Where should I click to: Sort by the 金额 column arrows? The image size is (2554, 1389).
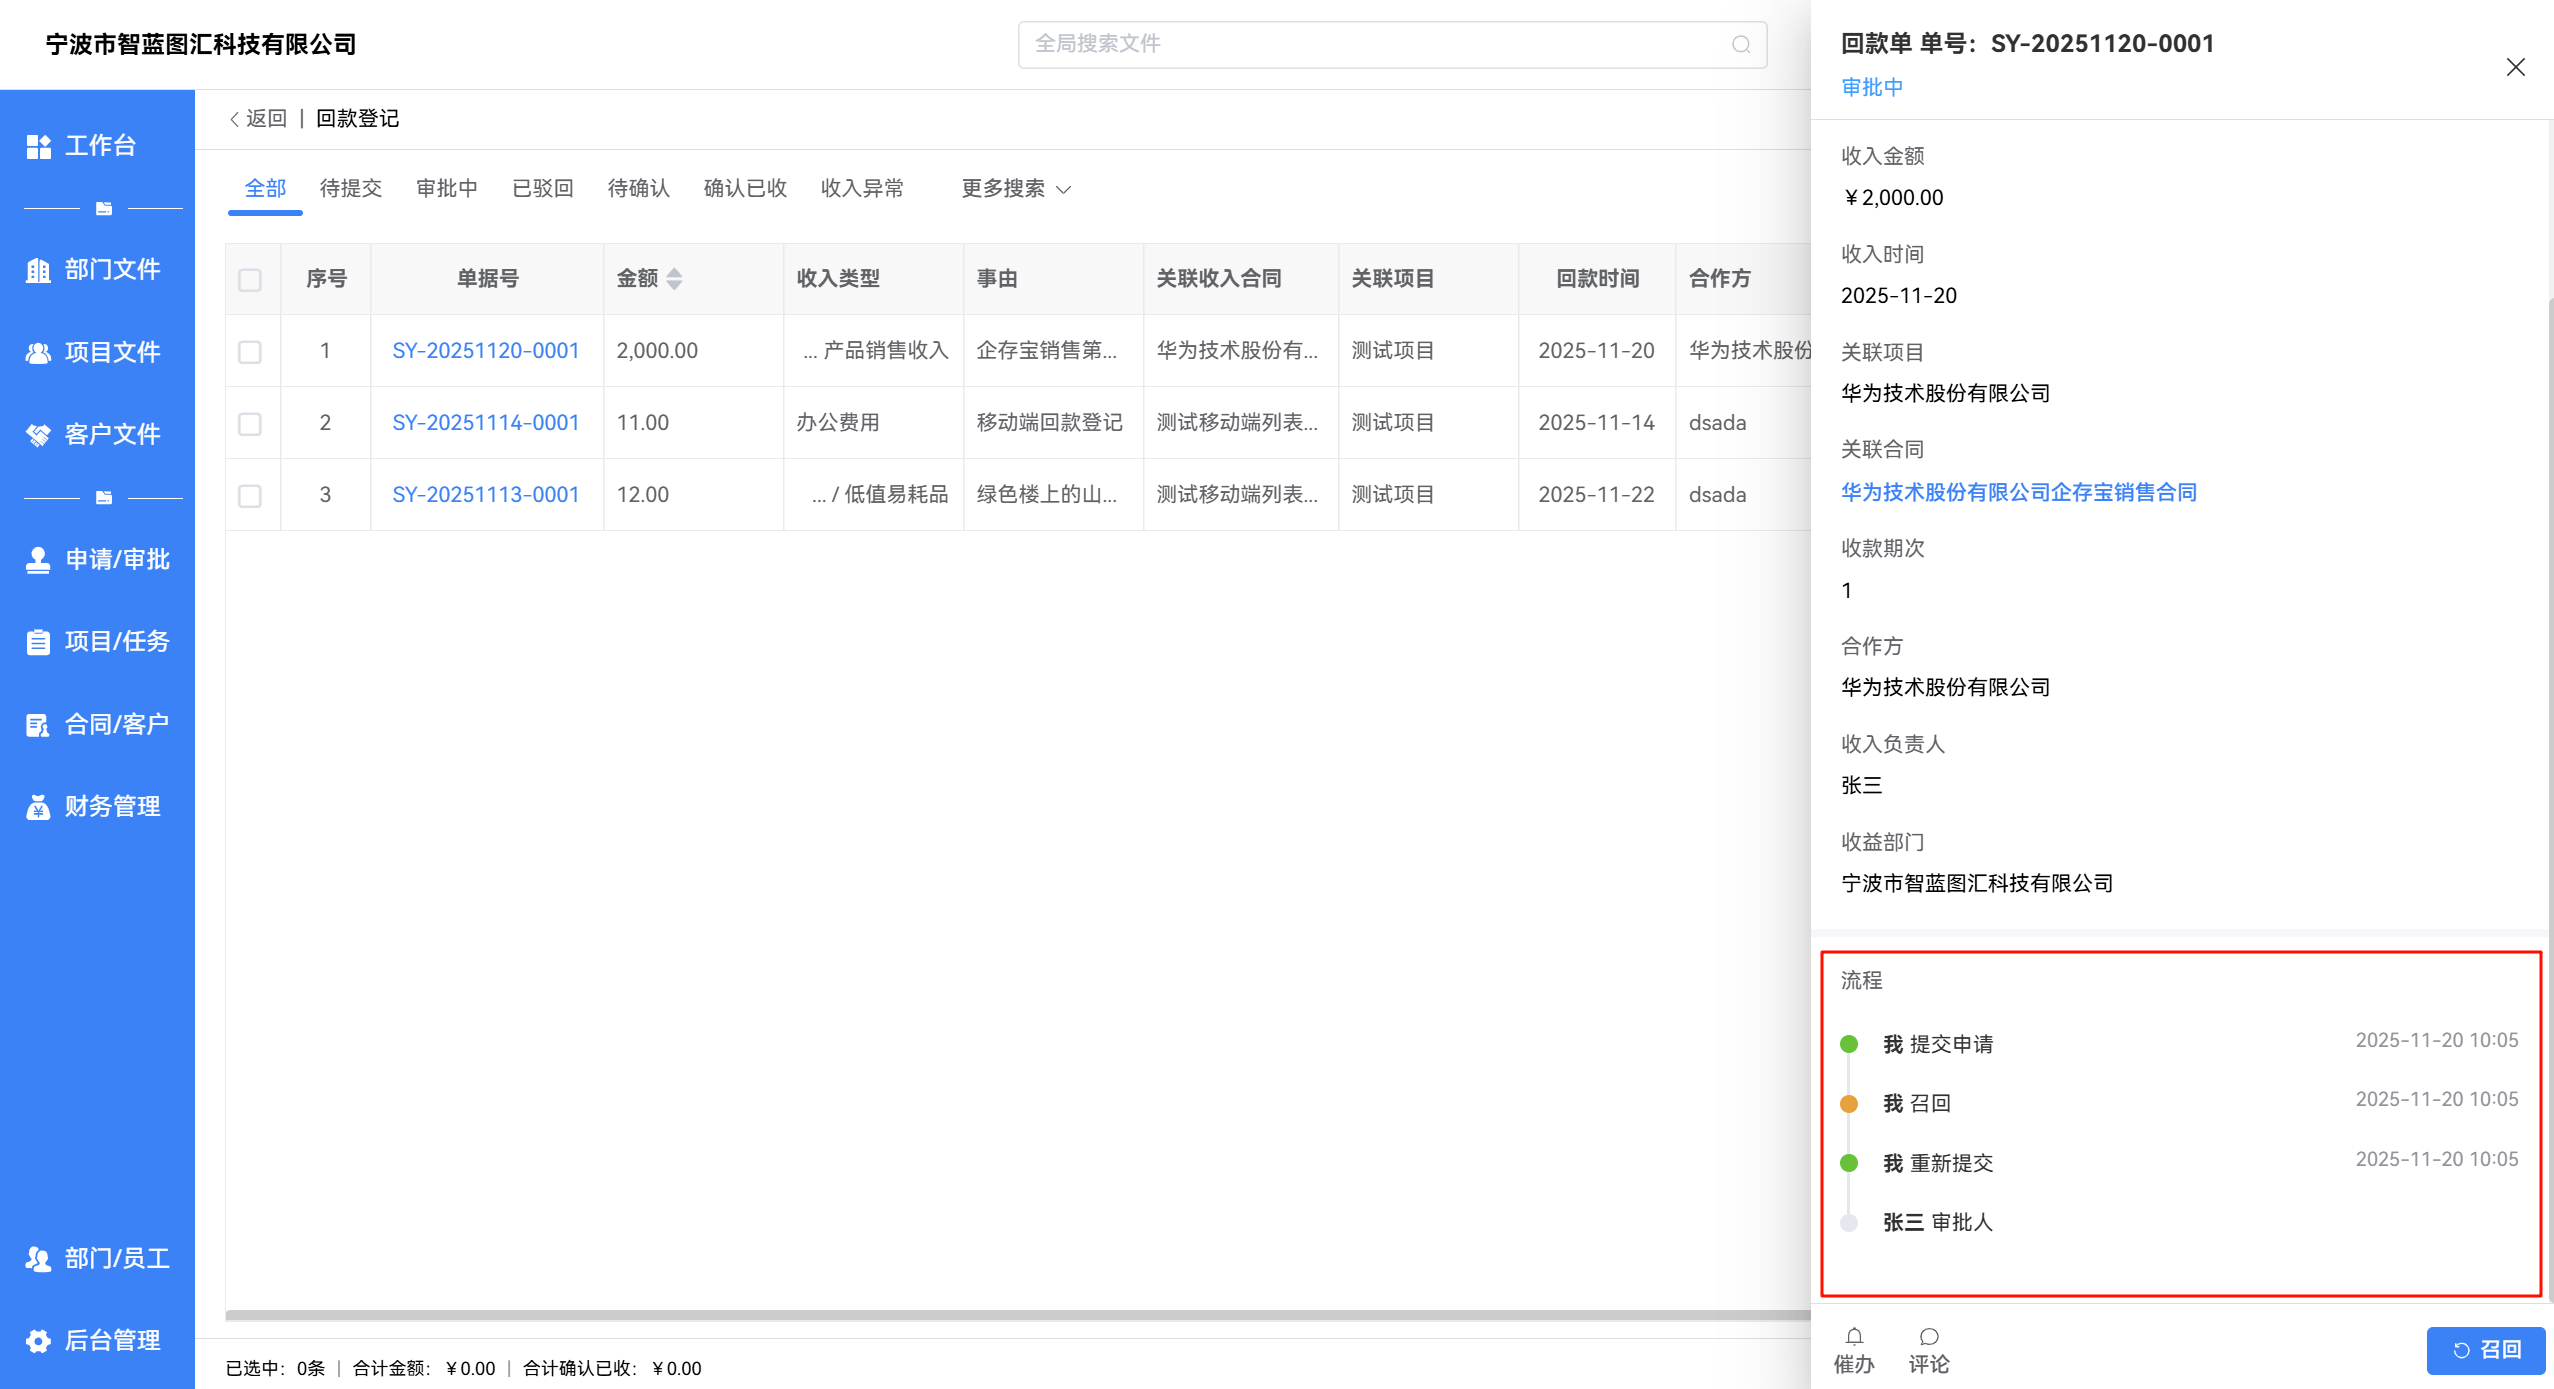click(x=674, y=279)
